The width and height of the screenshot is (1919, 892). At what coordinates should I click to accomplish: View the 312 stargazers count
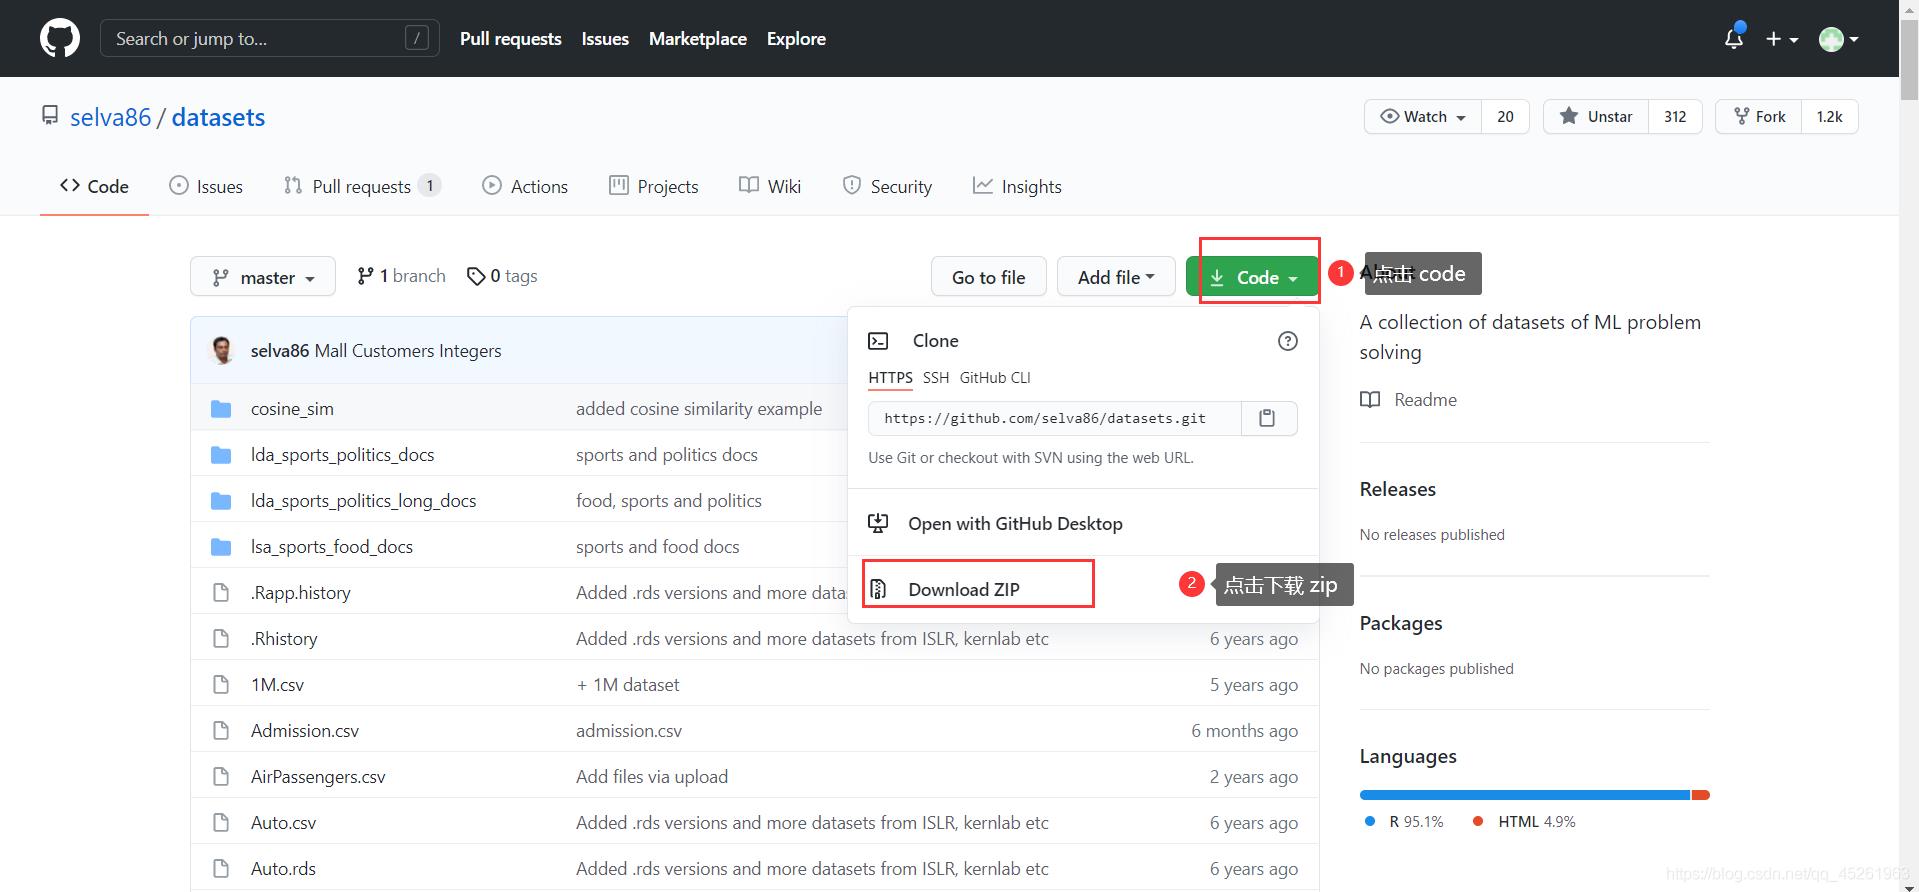tap(1675, 117)
